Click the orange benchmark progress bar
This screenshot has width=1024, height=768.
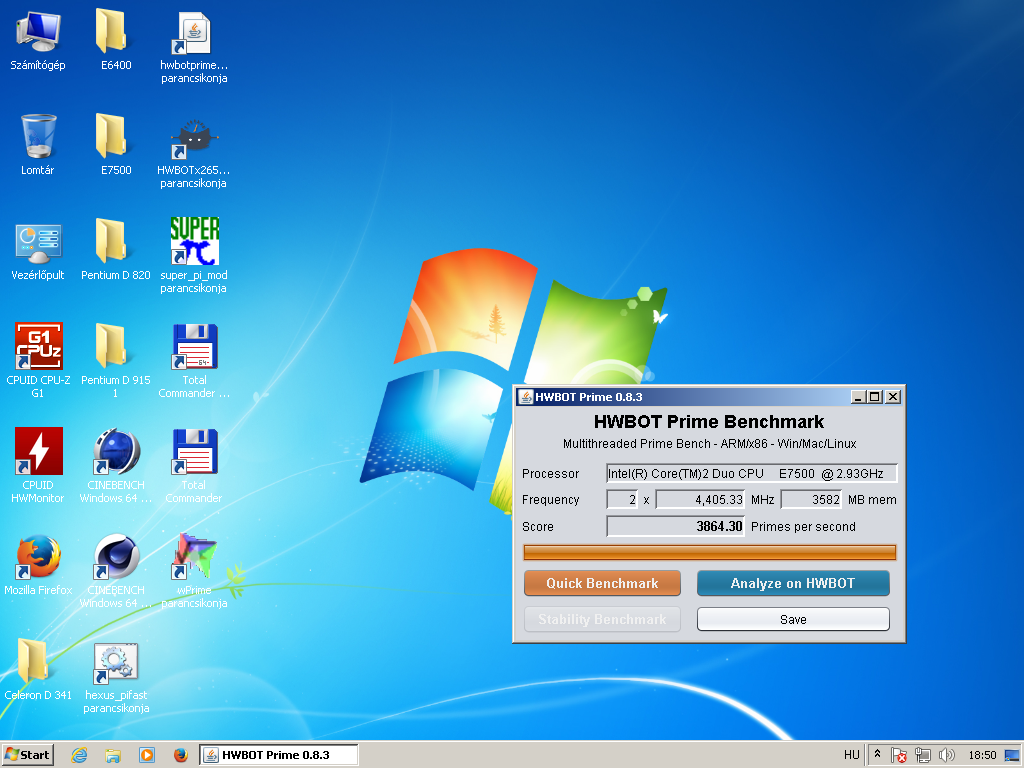710,552
